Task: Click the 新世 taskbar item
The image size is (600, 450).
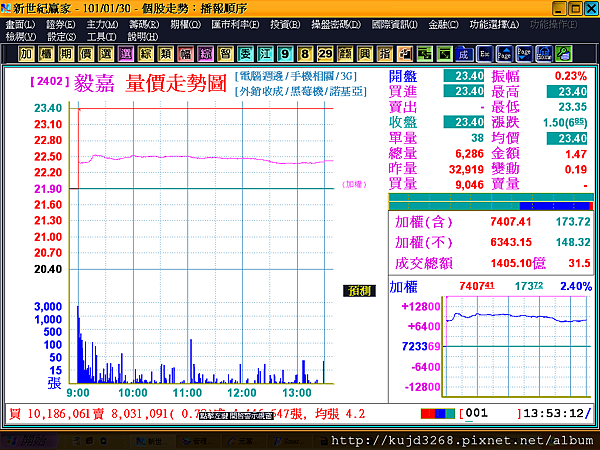Action: tap(150, 441)
